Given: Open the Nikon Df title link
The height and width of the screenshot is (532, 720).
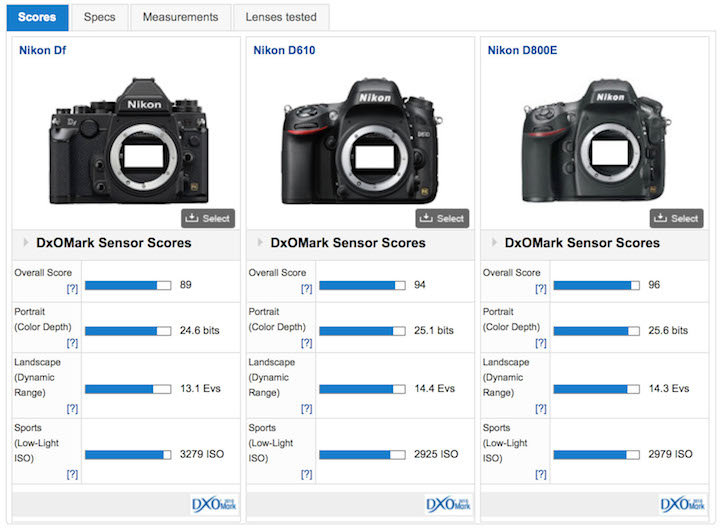Looking at the screenshot, I should click(x=42, y=50).
